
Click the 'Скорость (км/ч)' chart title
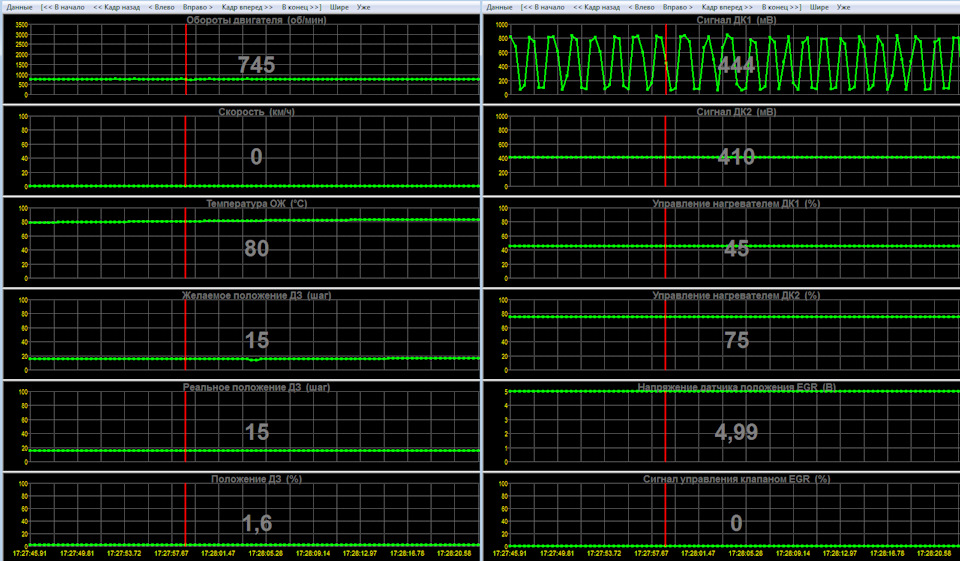tap(257, 111)
